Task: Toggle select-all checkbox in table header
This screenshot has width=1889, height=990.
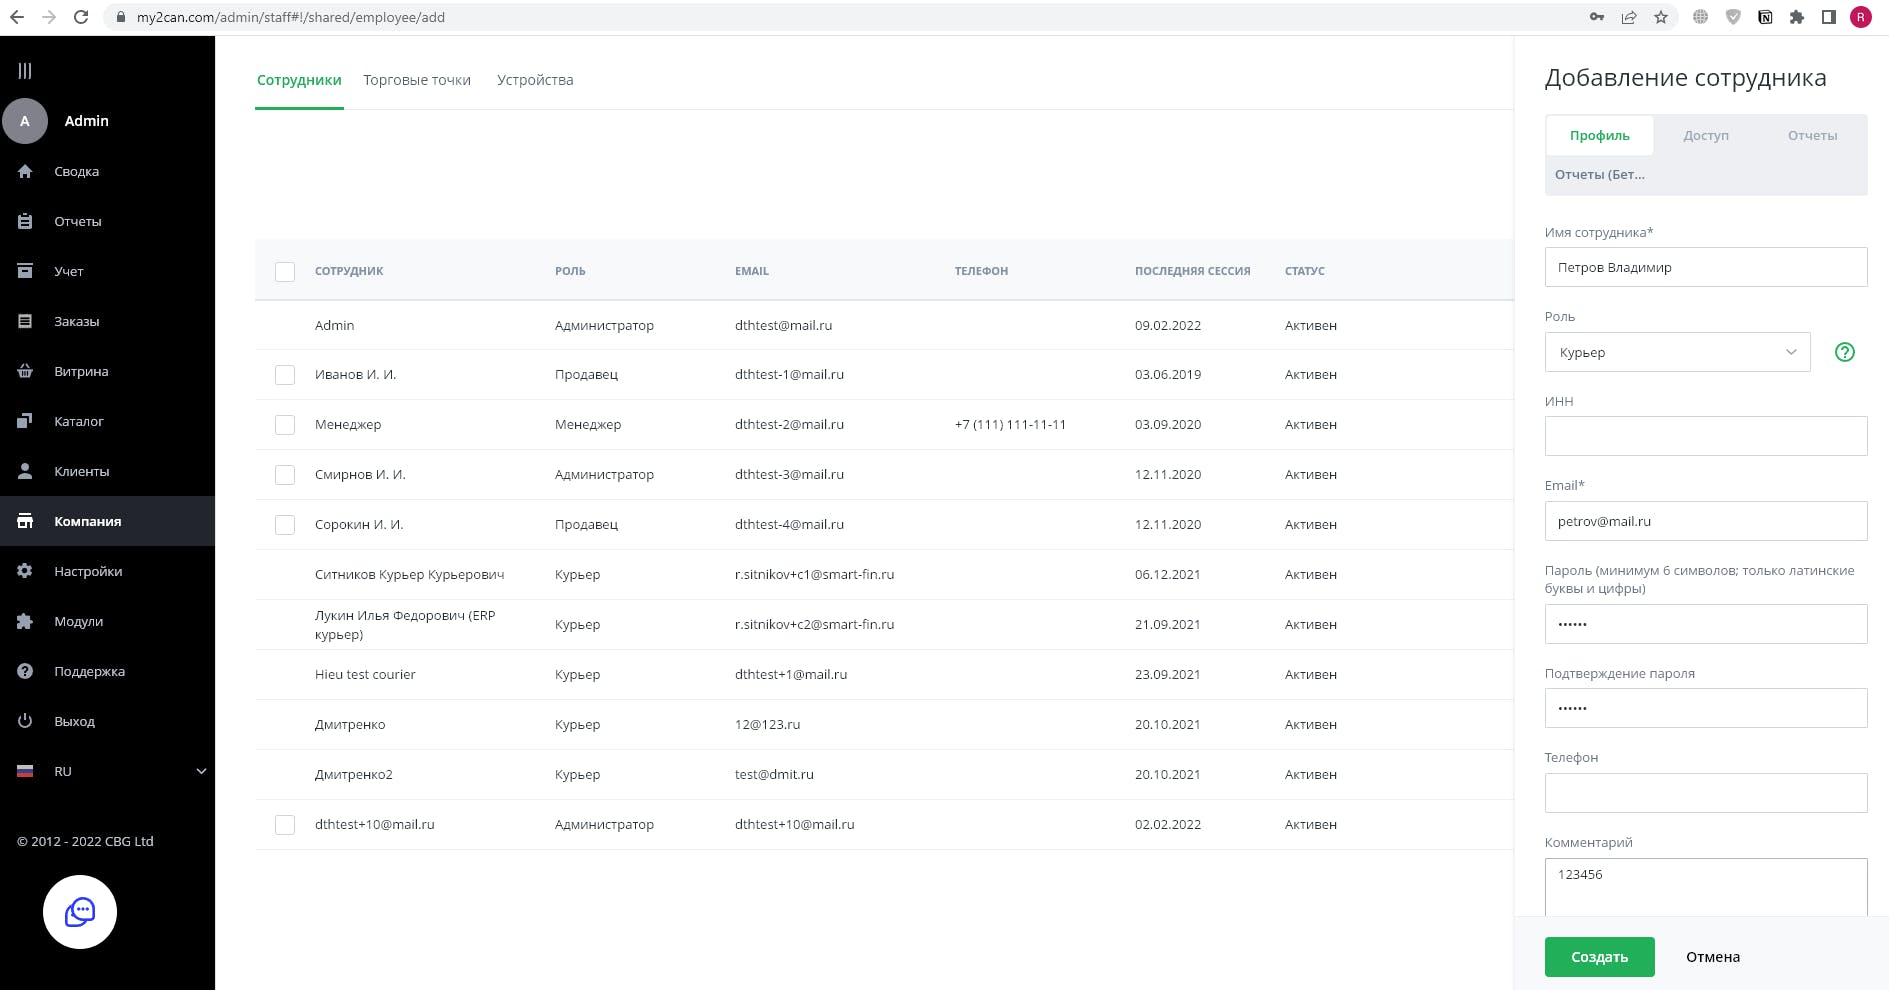Action: coord(285,271)
